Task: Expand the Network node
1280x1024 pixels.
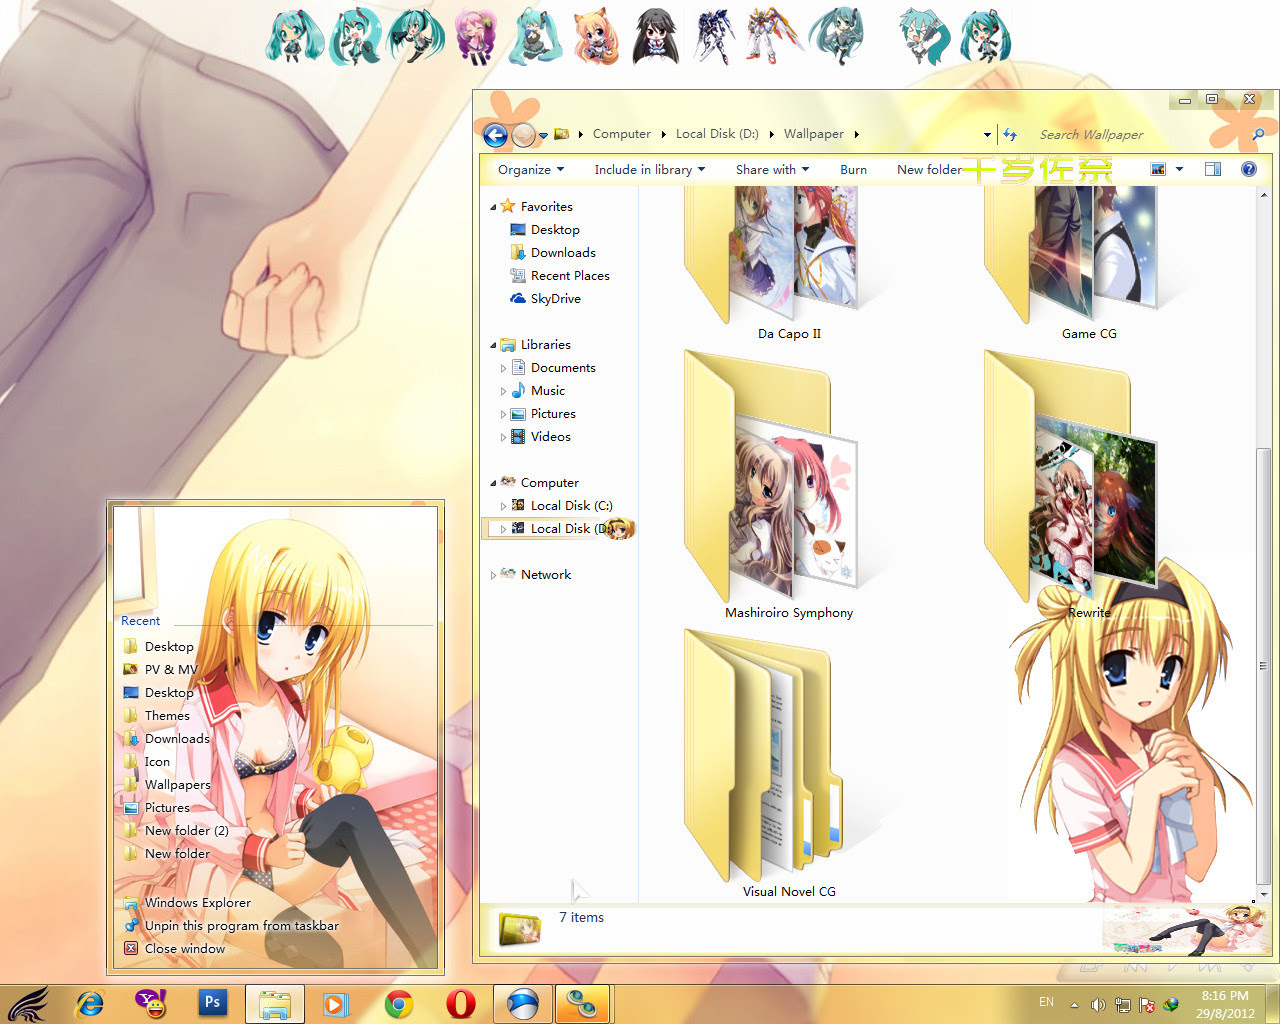Action: [493, 576]
